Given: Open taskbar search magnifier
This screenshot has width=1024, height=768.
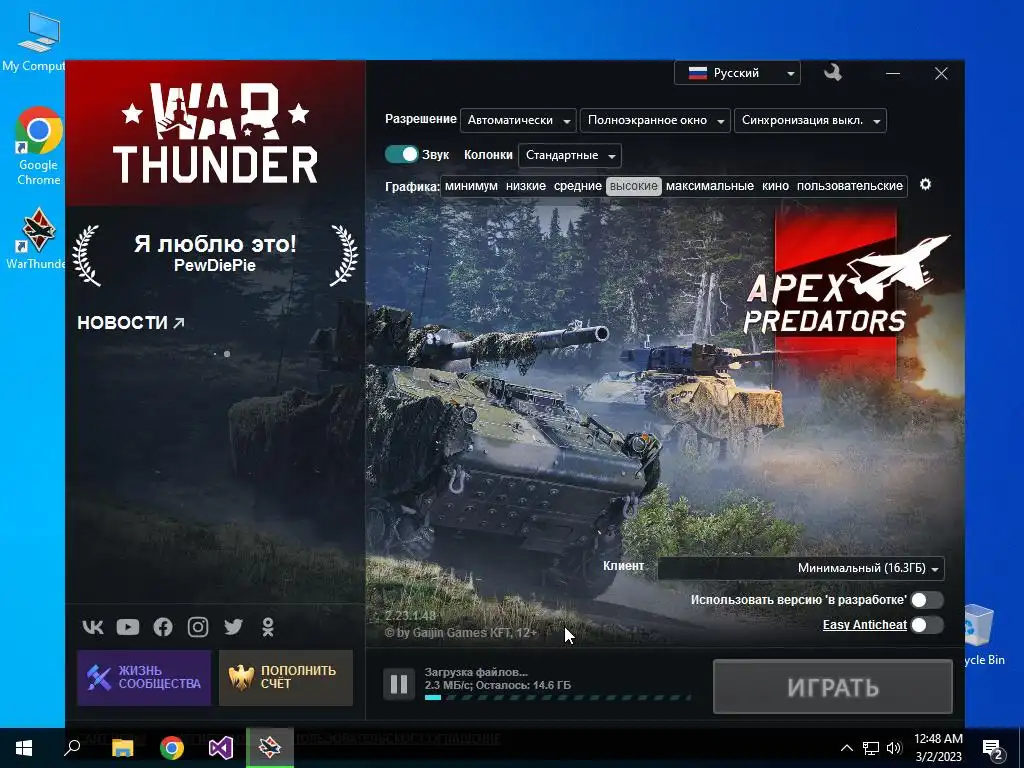Looking at the screenshot, I should click(x=72, y=748).
